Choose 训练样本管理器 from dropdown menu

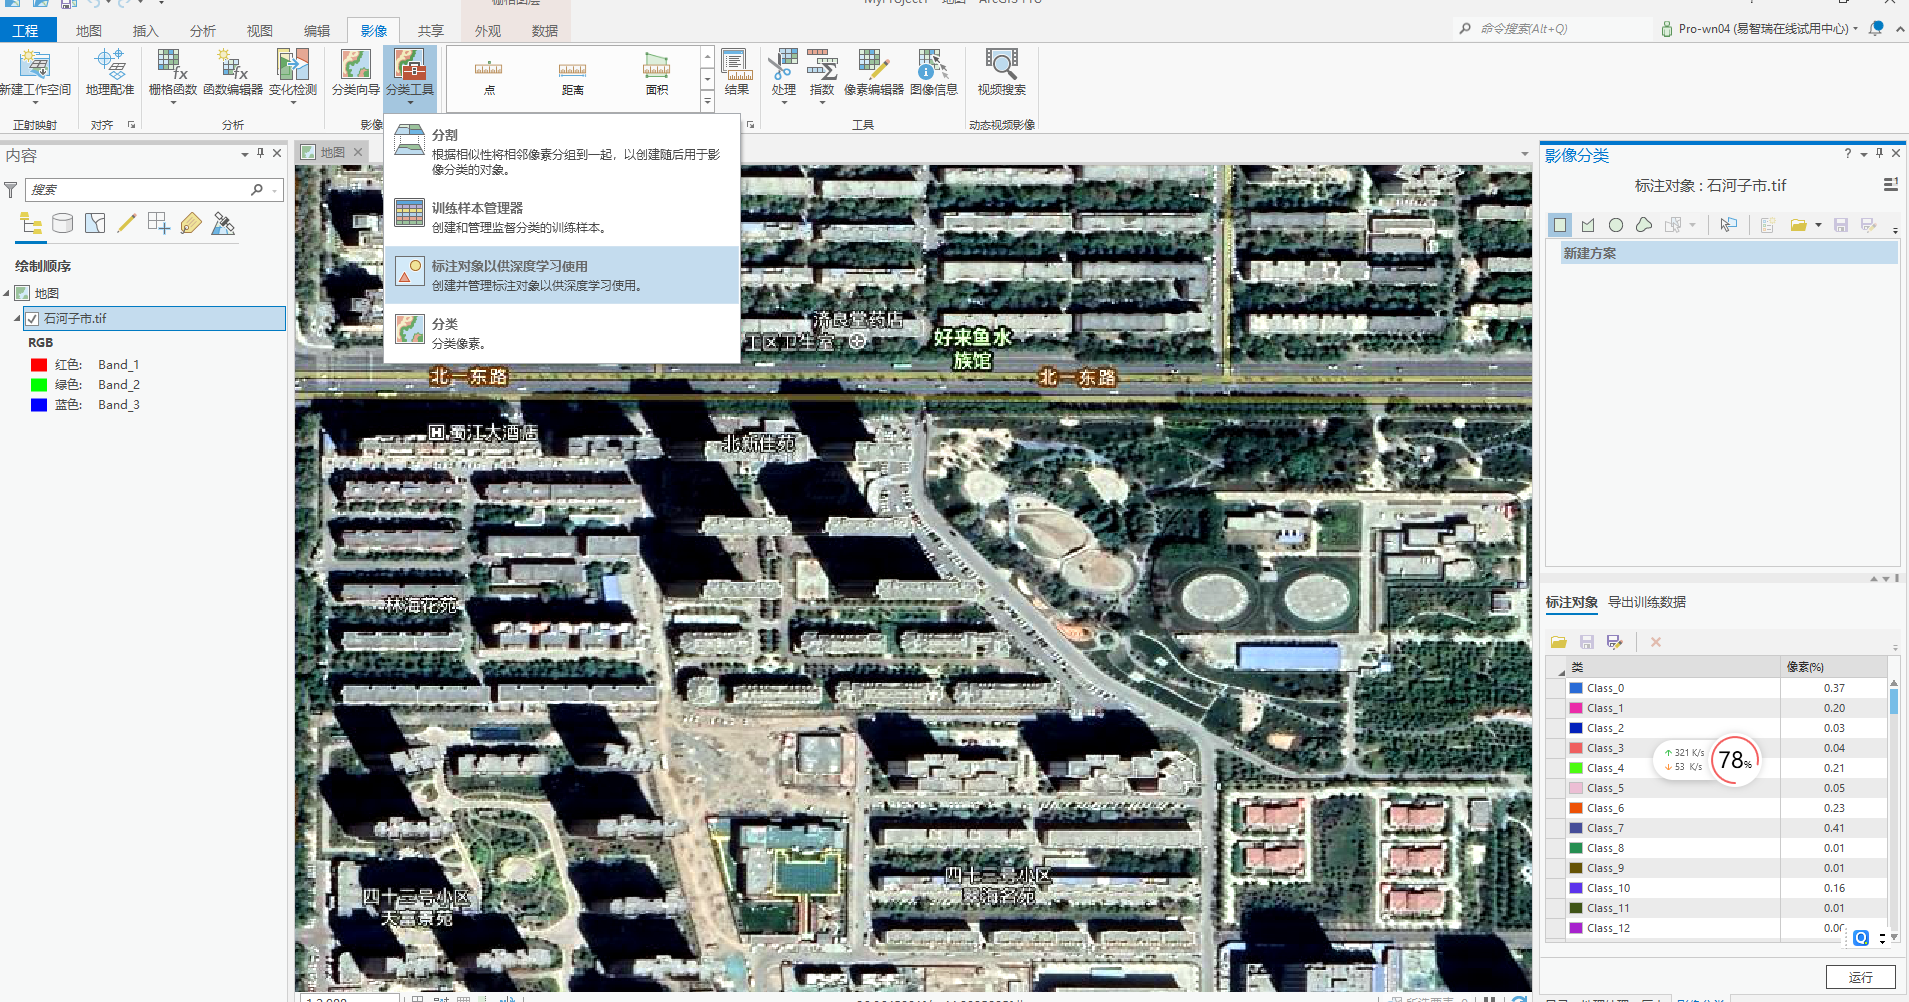coord(562,217)
